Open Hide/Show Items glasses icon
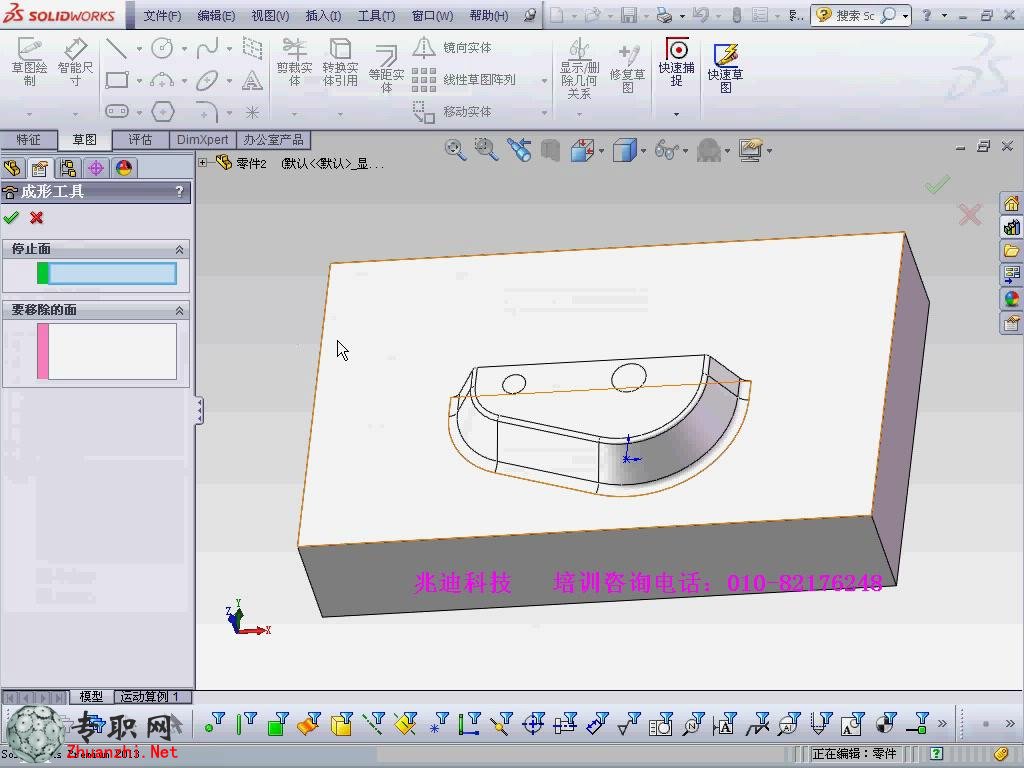 (x=666, y=150)
